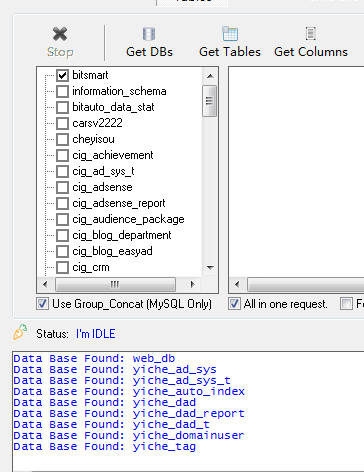364x472 pixels.
Task: Check the cig_blog_easyad checkbox
Action: (x=62, y=251)
